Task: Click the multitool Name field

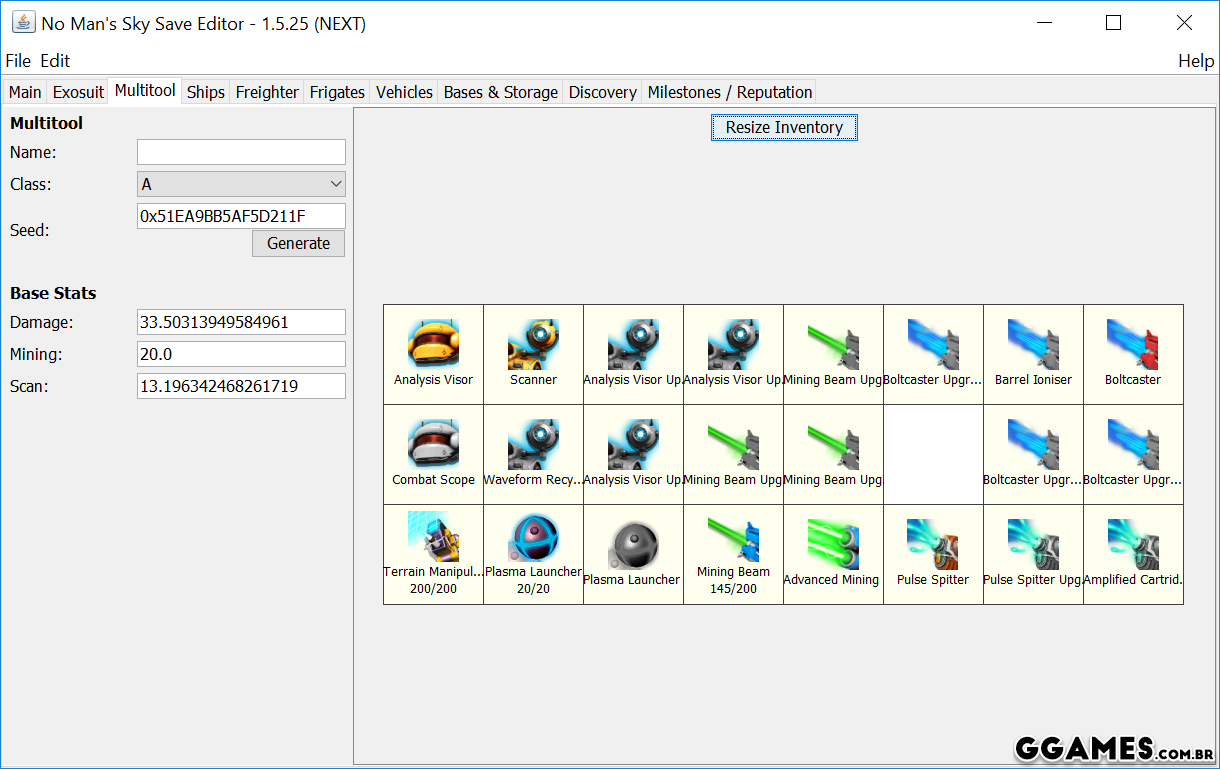Action: click(x=241, y=152)
